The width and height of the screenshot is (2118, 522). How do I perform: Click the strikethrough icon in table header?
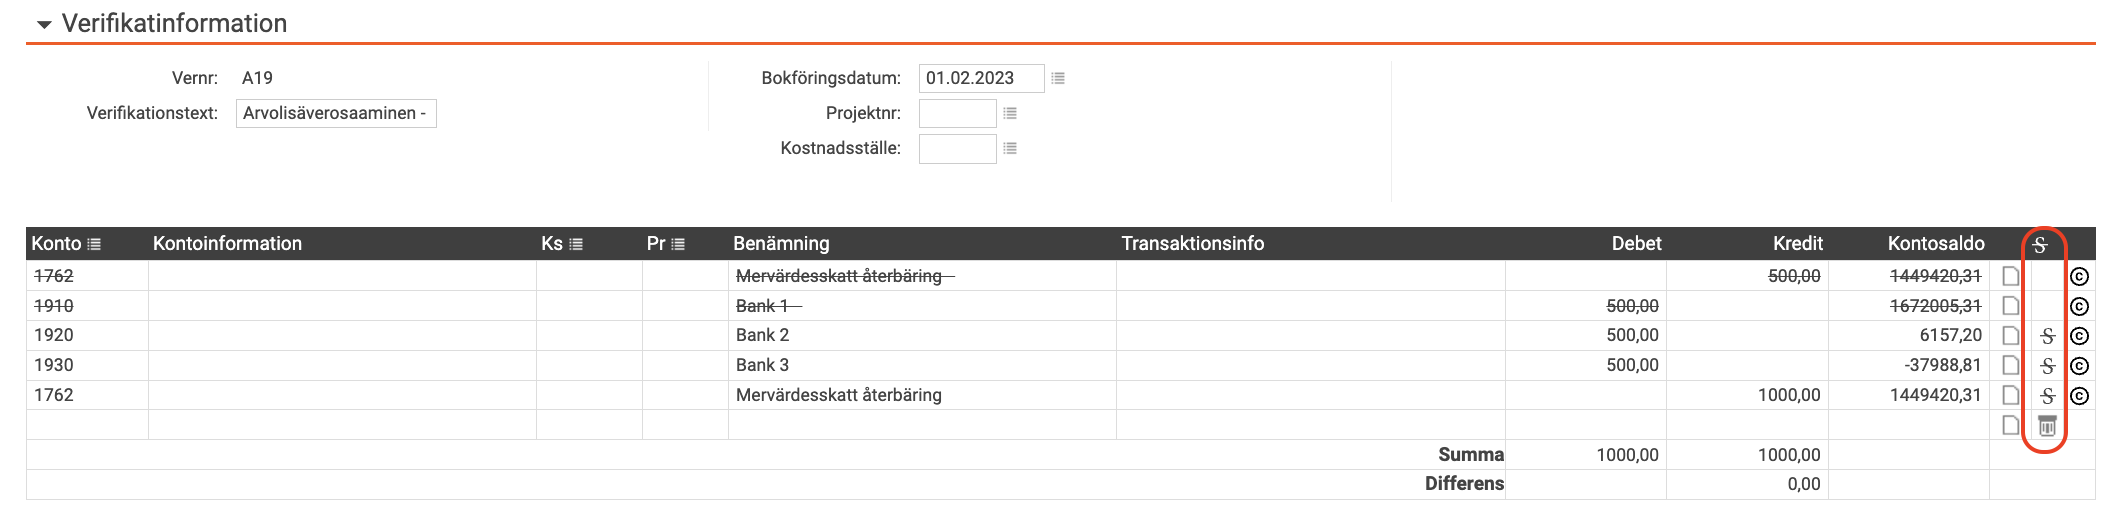pos(2040,244)
